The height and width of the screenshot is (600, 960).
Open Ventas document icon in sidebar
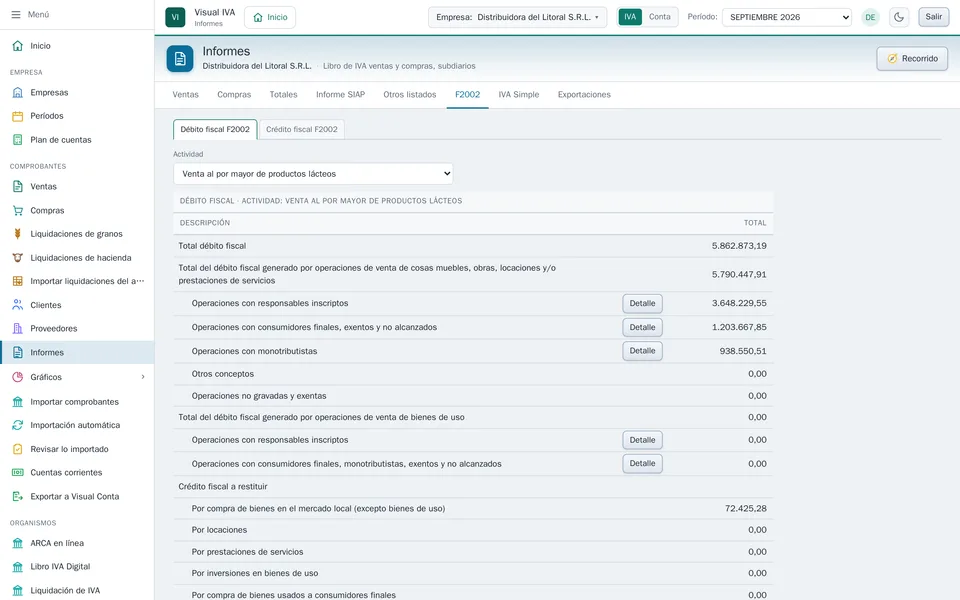[x=18, y=186]
